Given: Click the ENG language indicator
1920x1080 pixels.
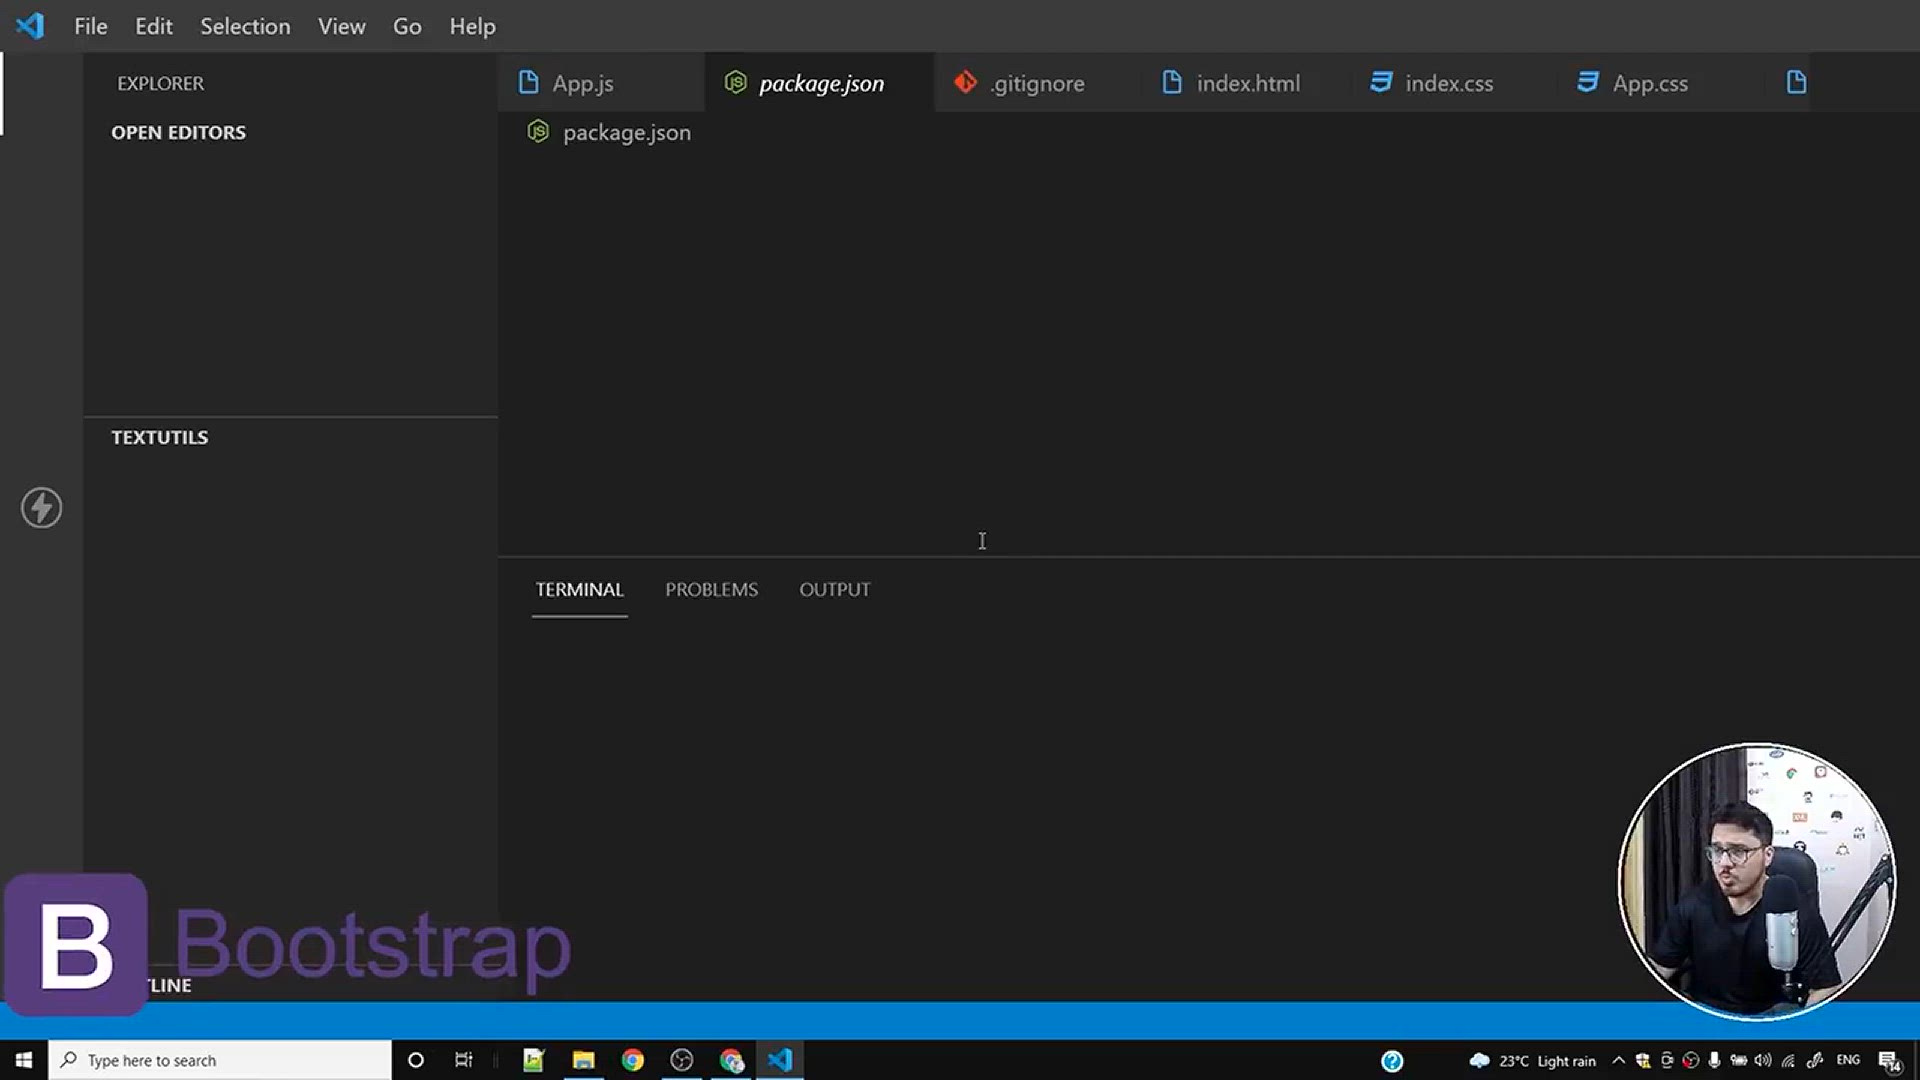Looking at the screenshot, I should [1848, 1060].
